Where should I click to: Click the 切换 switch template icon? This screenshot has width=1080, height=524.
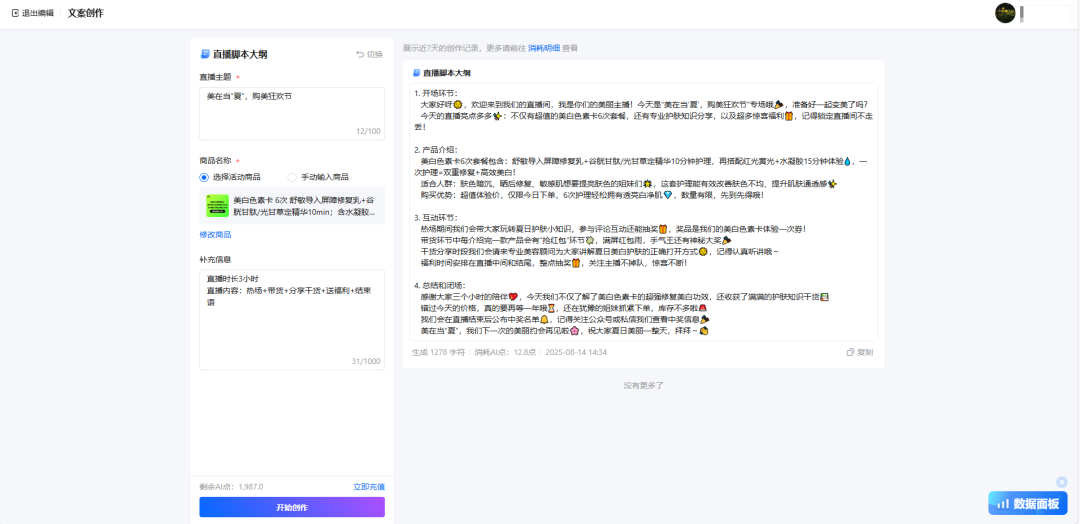tap(360, 54)
